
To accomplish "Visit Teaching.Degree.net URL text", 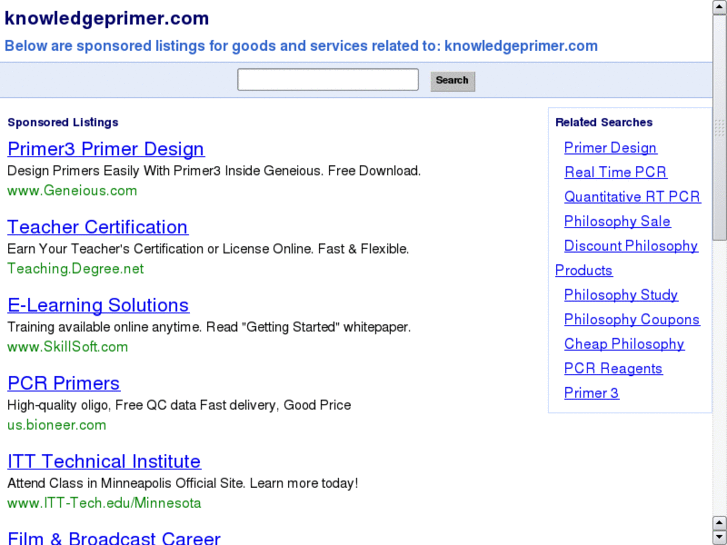I will [76, 269].
